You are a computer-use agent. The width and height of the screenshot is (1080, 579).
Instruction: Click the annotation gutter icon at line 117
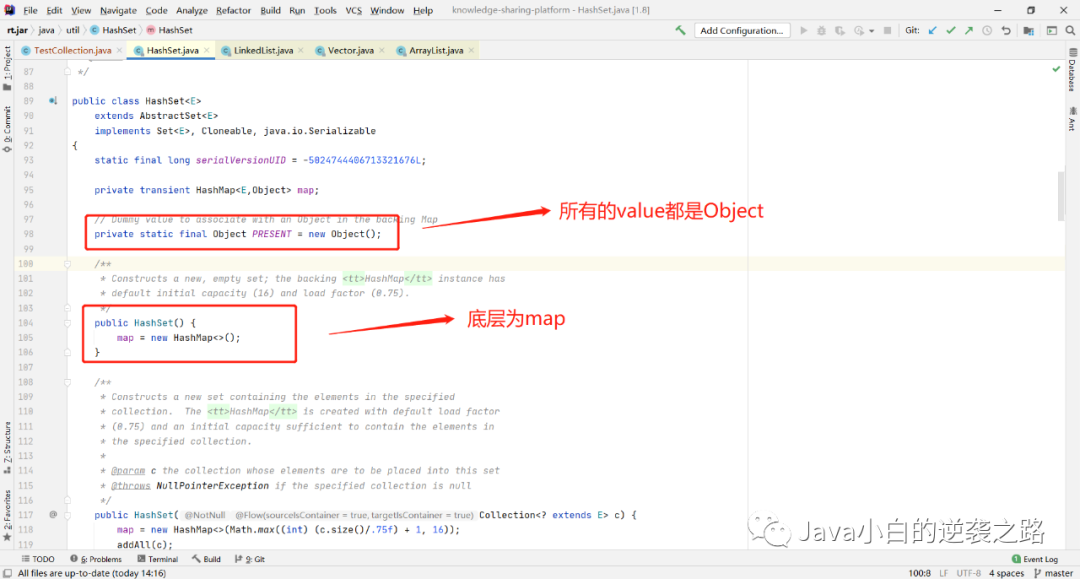pyautogui.click(x=53, y=515)
